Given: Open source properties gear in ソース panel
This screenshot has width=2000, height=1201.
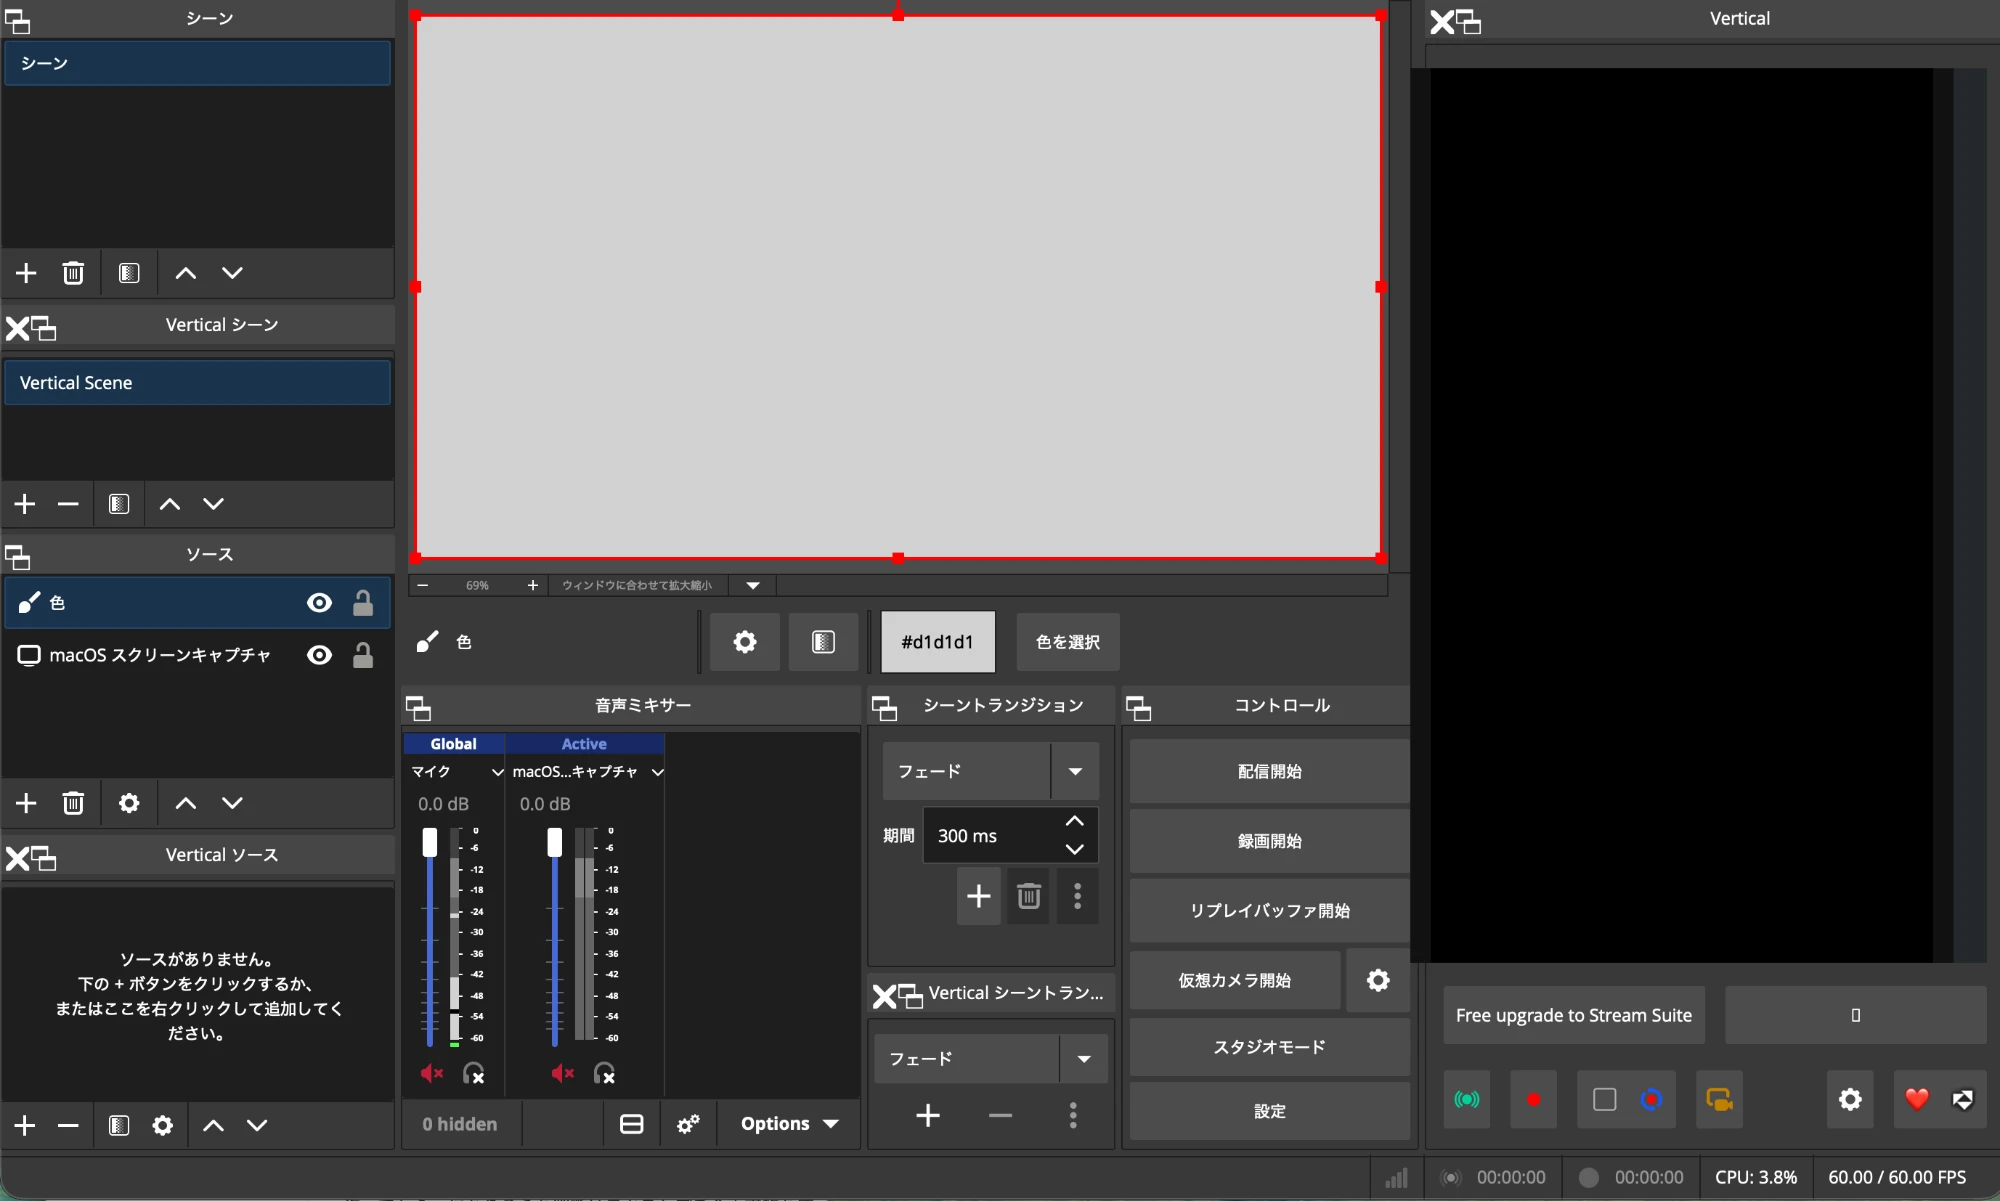Looking at the screenshot, I should pos(129,803).
